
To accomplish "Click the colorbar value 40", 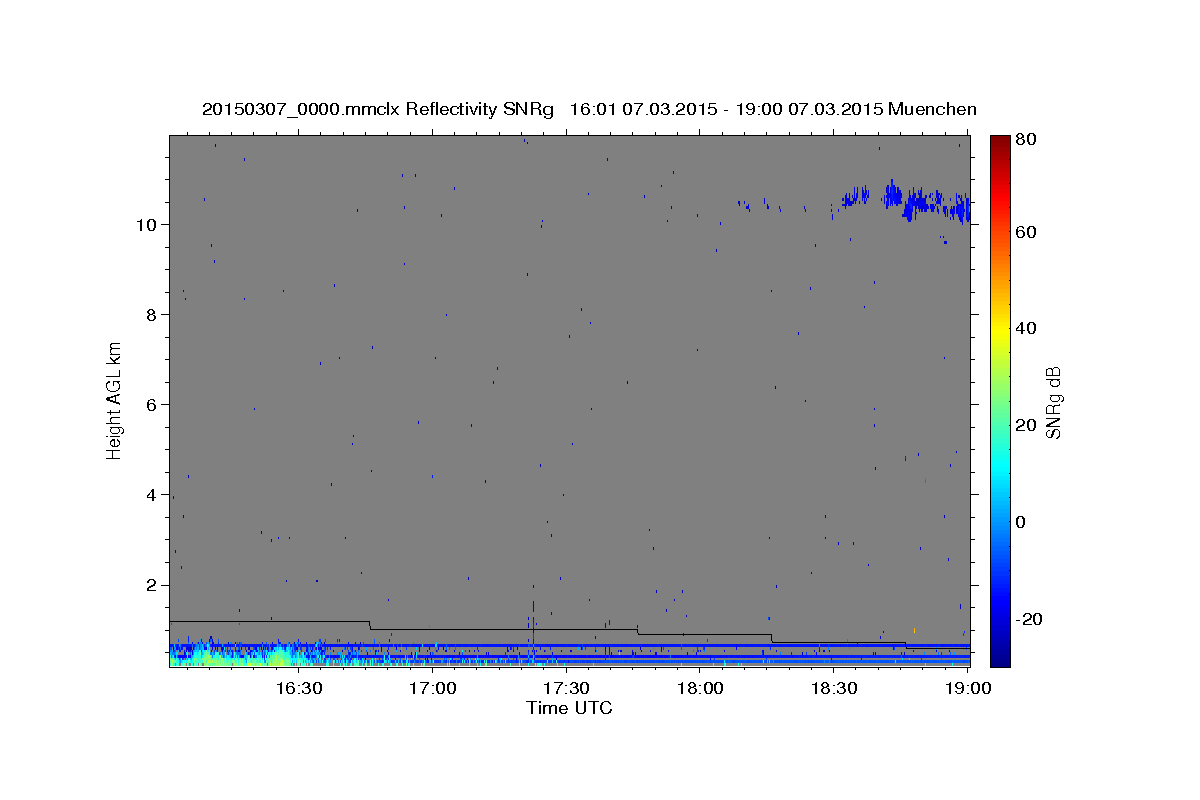I will (x=1026, y=328).
